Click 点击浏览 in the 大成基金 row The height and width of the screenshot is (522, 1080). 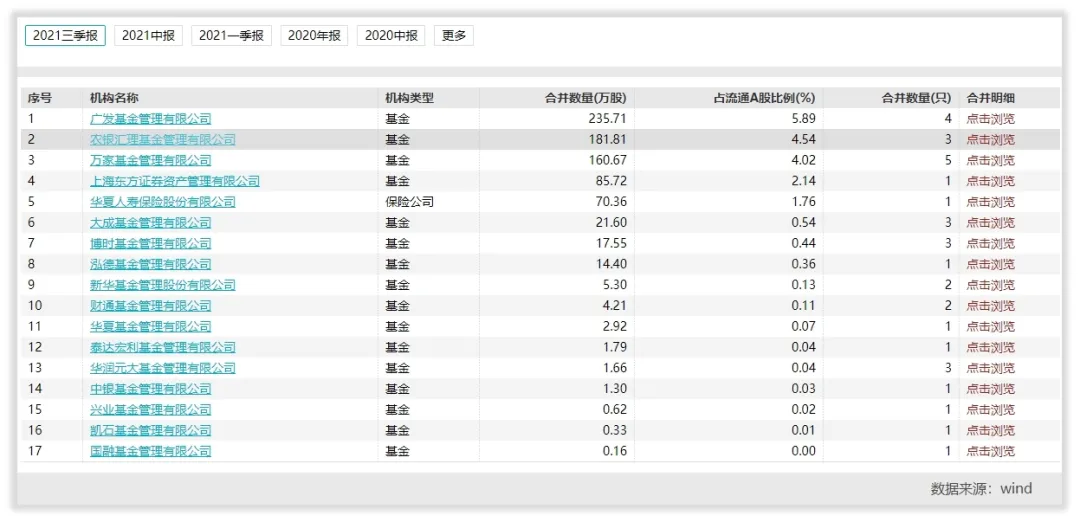coord(990,222)
